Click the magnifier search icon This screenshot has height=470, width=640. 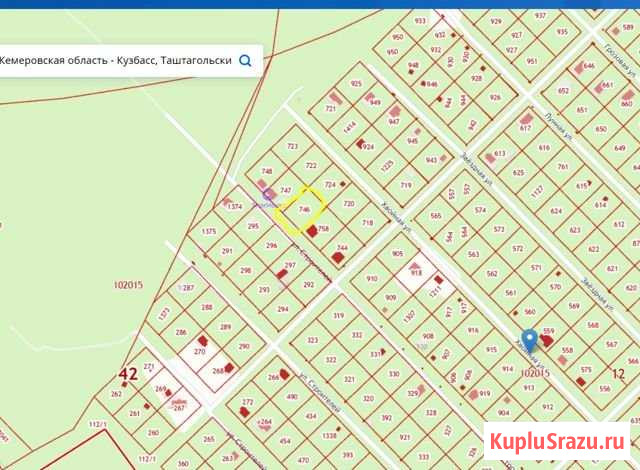coord(245,60)
